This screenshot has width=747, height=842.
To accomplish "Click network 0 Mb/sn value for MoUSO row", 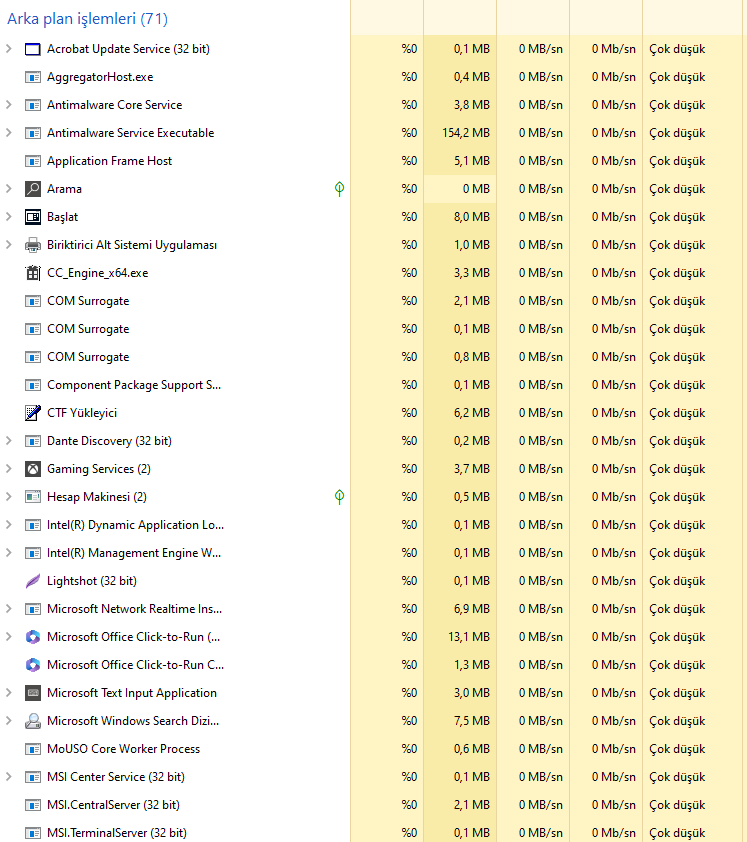I will (x=614, y=749).
